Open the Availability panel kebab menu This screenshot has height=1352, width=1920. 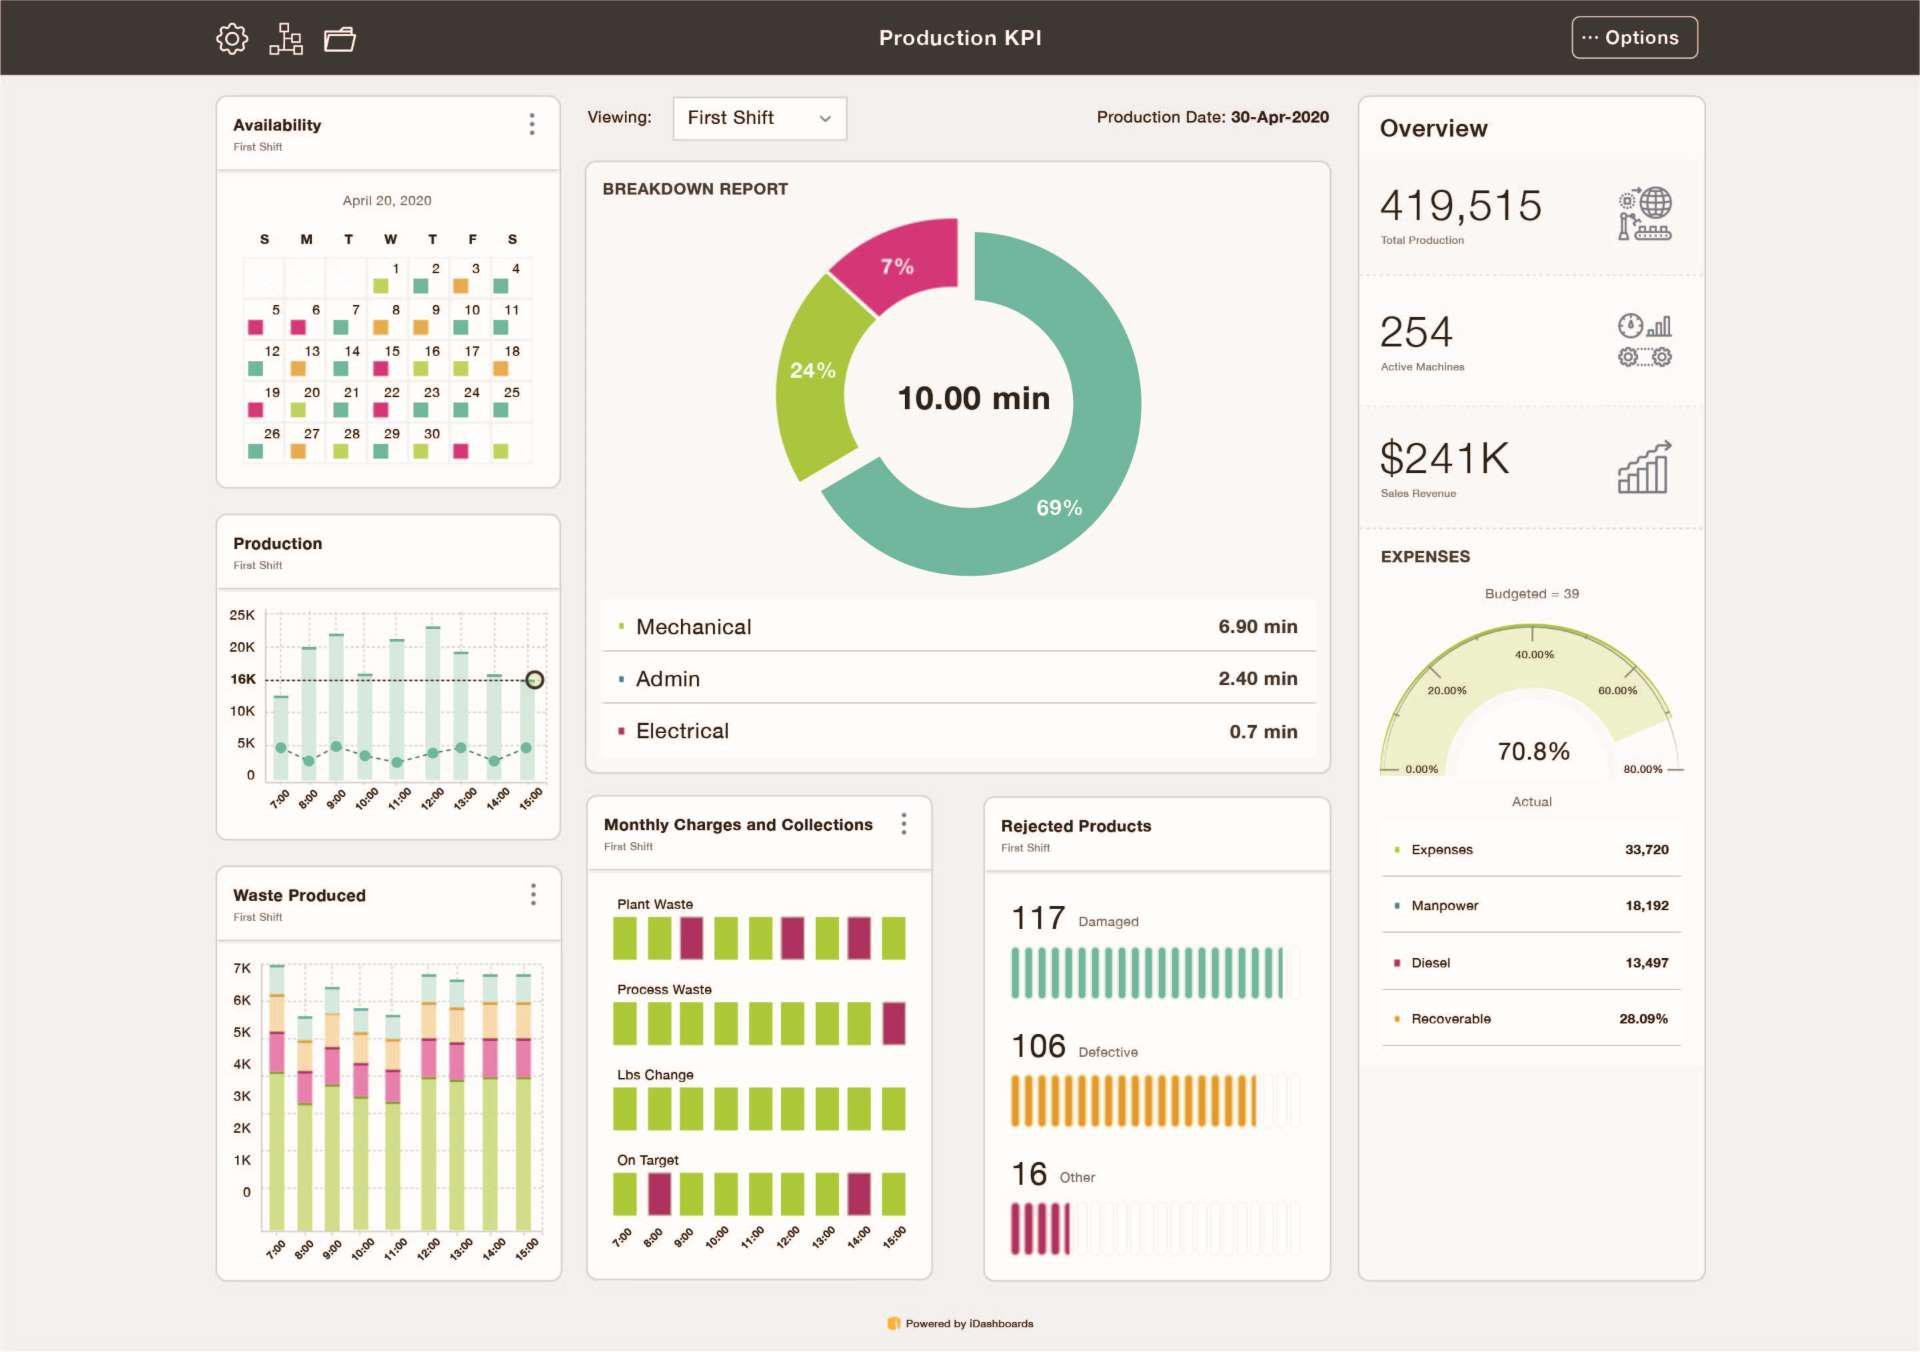[532, 124]
